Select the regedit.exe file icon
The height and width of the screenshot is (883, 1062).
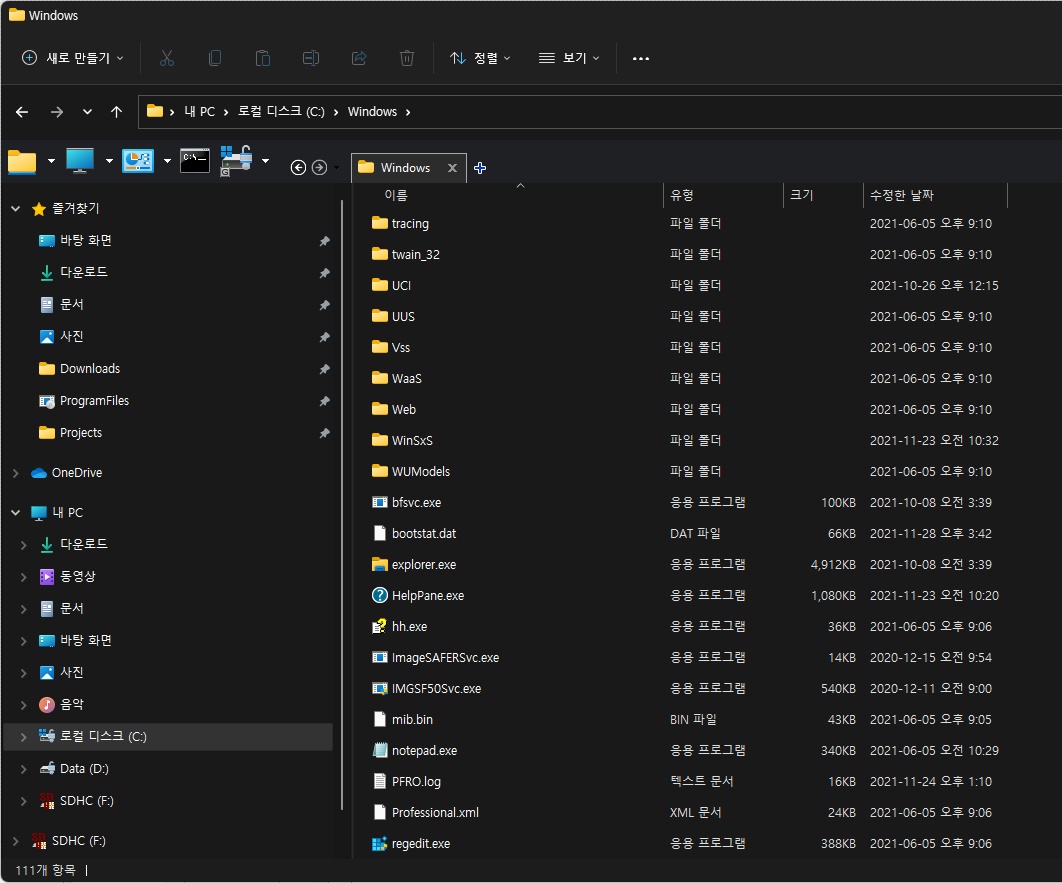point(380,844)
